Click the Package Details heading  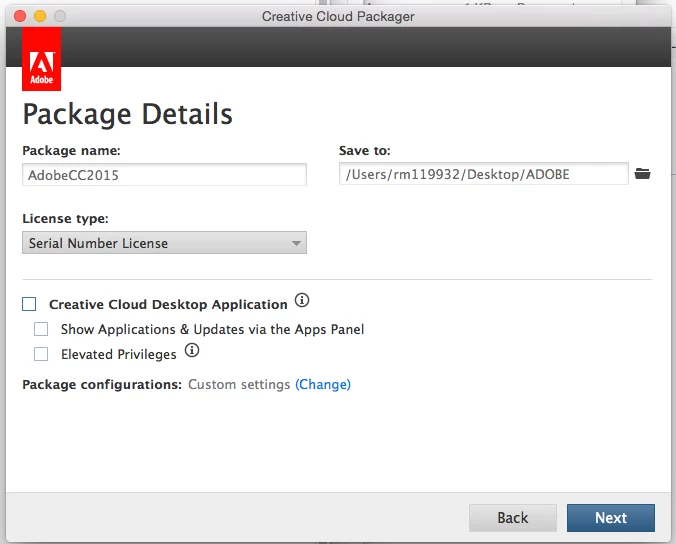coord(128,115)
